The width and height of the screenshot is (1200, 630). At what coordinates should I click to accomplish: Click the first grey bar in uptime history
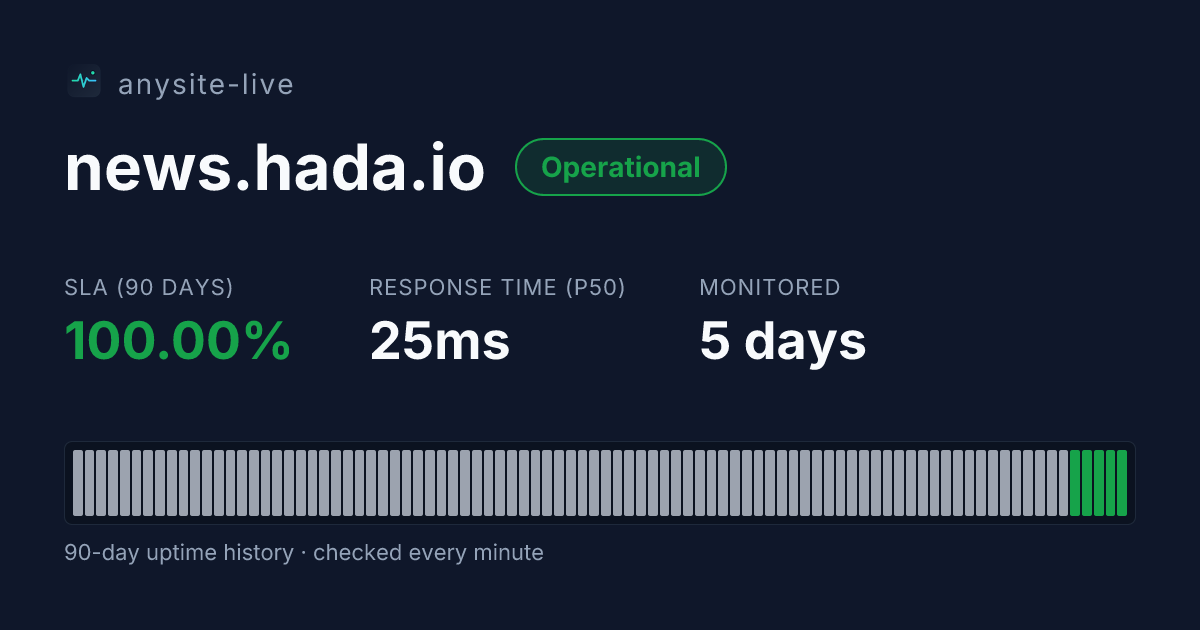pyautogui.click(x=78, y=483)
